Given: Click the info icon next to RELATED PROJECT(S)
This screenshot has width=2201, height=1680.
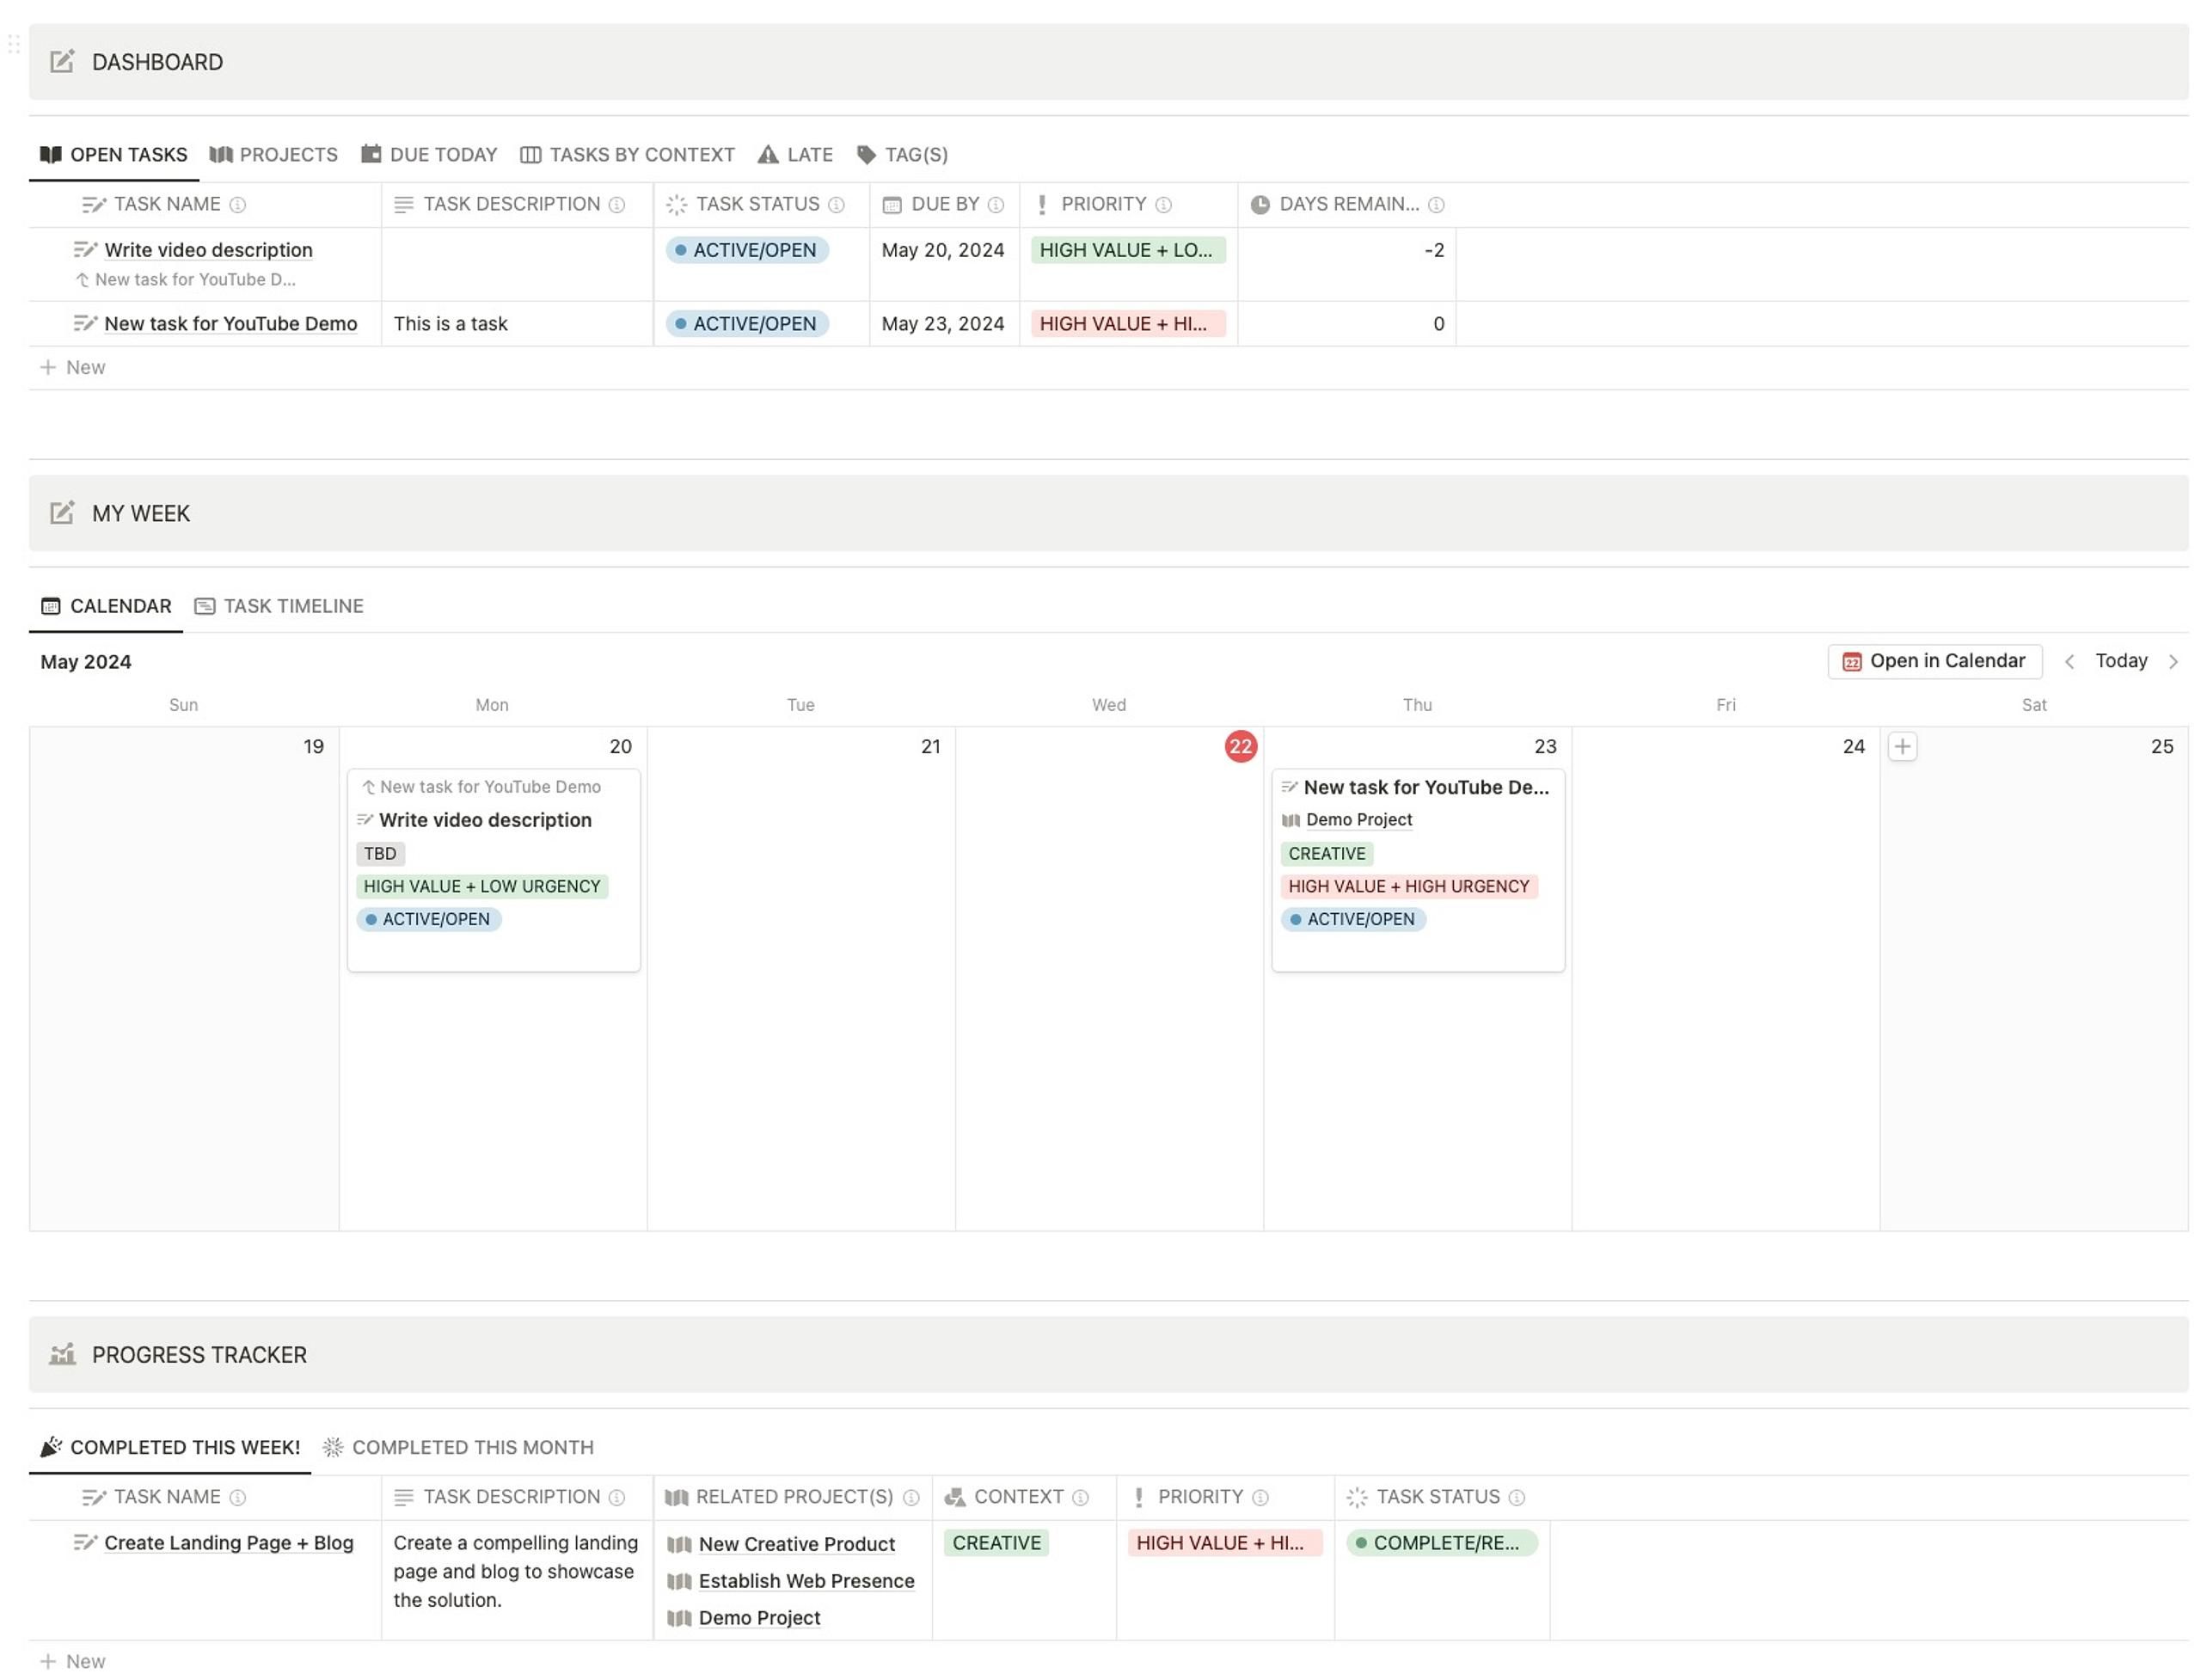Looking at the screenshot, I should [x=911, y=1497].
